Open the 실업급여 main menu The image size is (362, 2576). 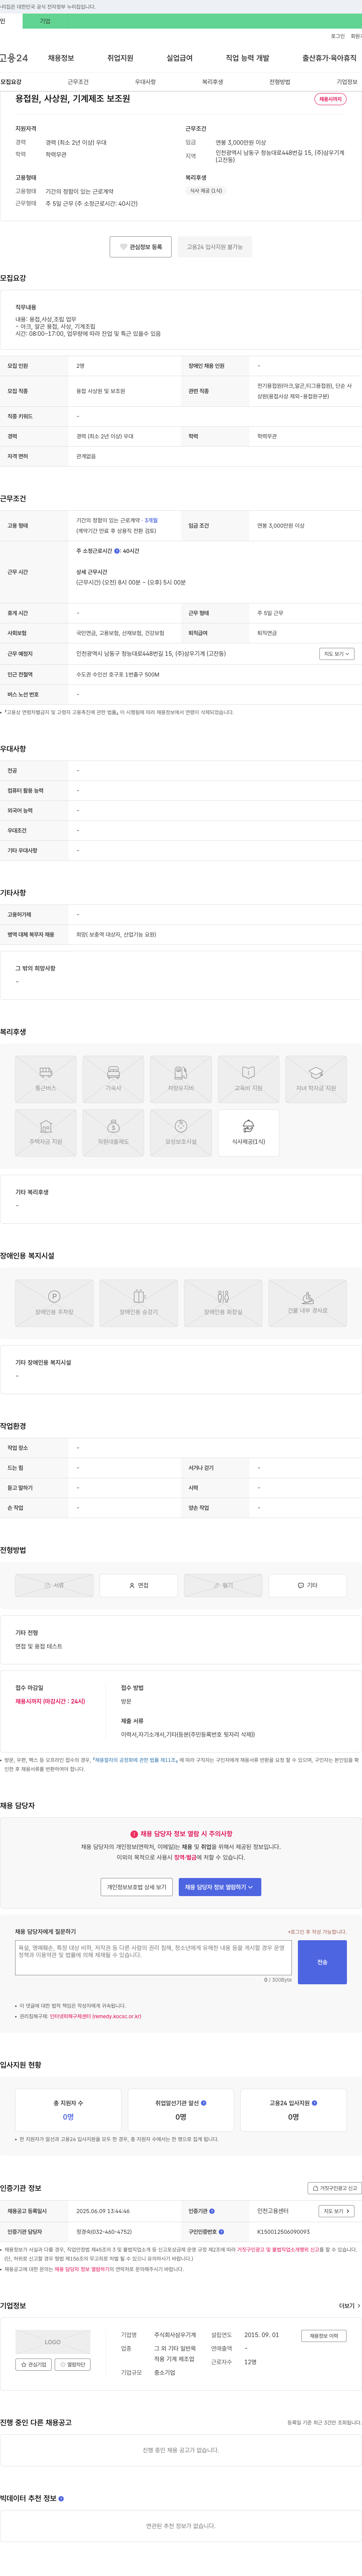179,58
